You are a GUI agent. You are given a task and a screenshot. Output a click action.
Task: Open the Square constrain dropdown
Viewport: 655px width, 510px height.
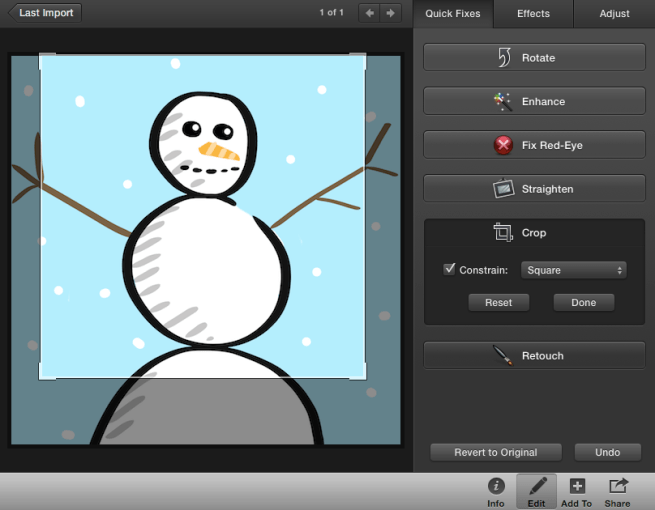pyautogui.click(x=574, y=270)
